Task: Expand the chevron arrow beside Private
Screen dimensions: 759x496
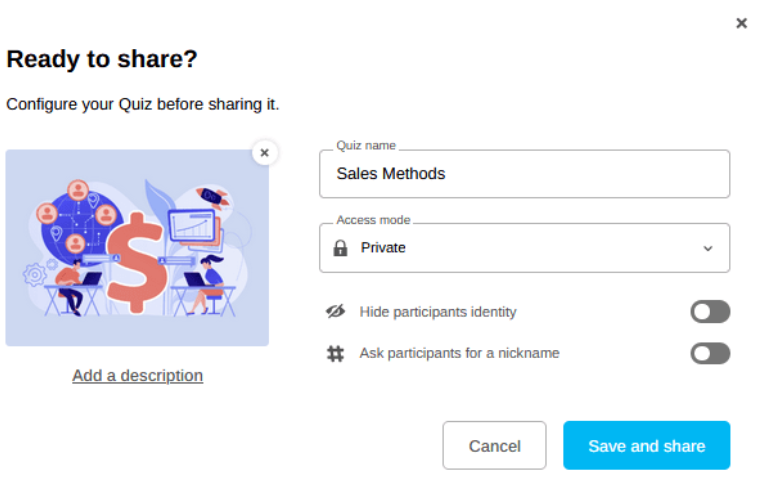Action: pyautogui.click(x=708, y=248)
